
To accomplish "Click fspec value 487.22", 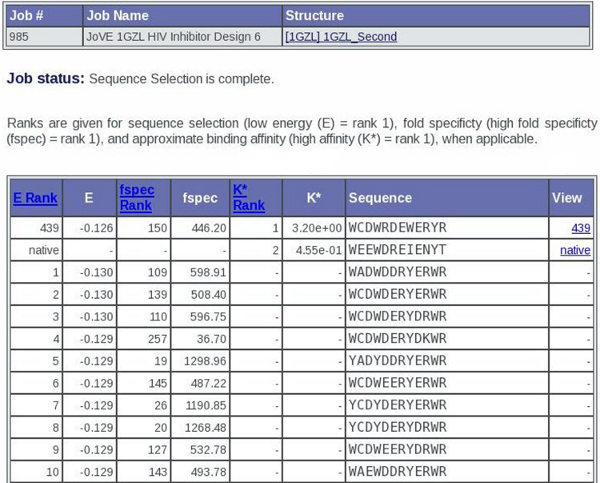I will [x=208, y=383].
